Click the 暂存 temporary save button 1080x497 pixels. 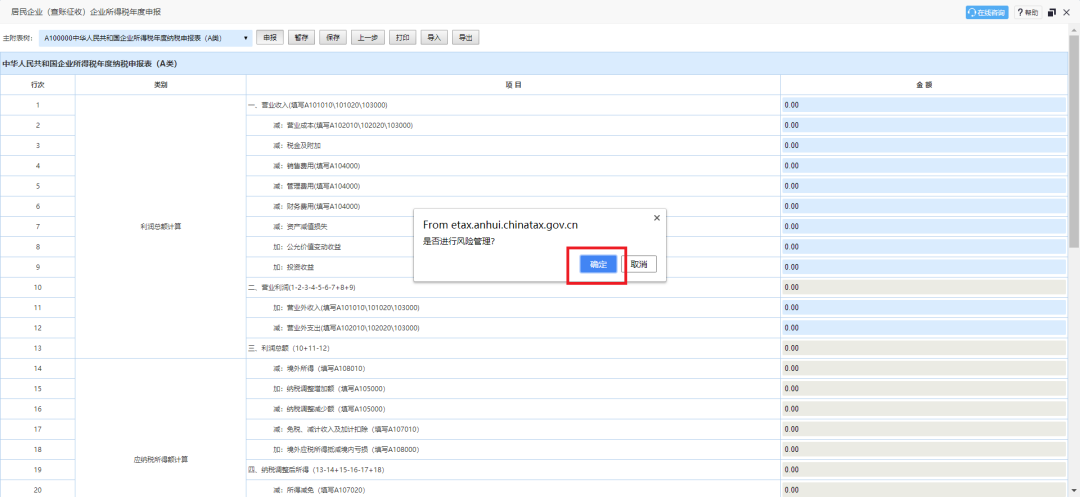pyautogui.click(x=301, y=38)
